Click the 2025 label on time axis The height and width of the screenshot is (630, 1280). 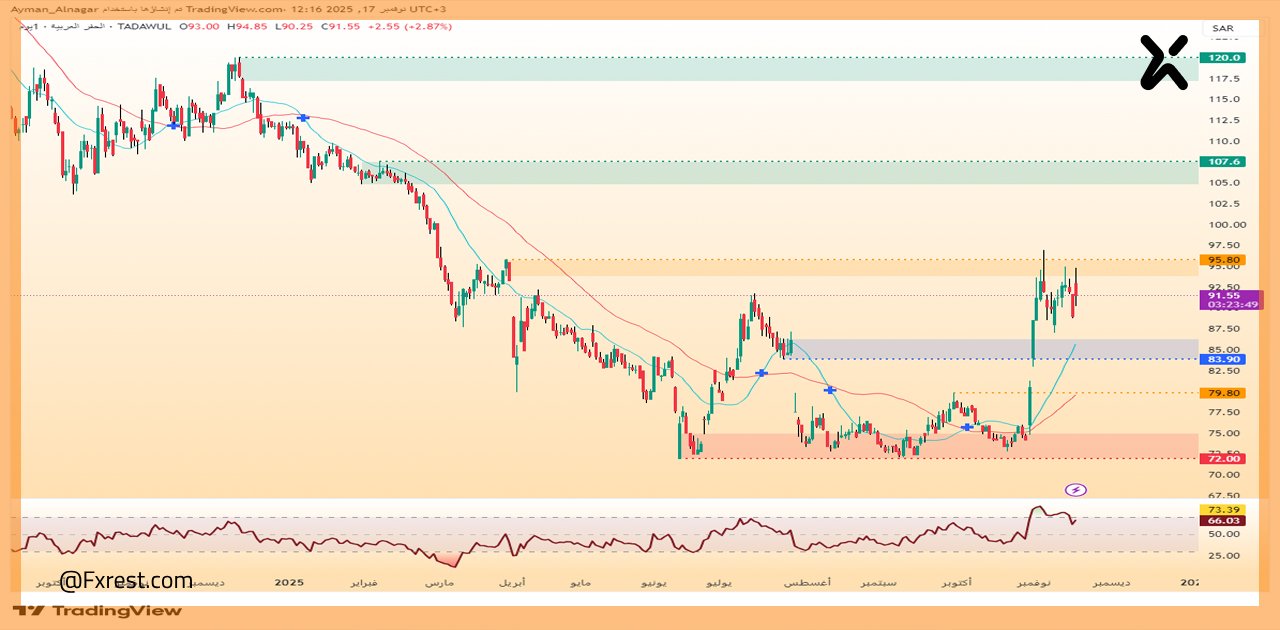(288, 582)
